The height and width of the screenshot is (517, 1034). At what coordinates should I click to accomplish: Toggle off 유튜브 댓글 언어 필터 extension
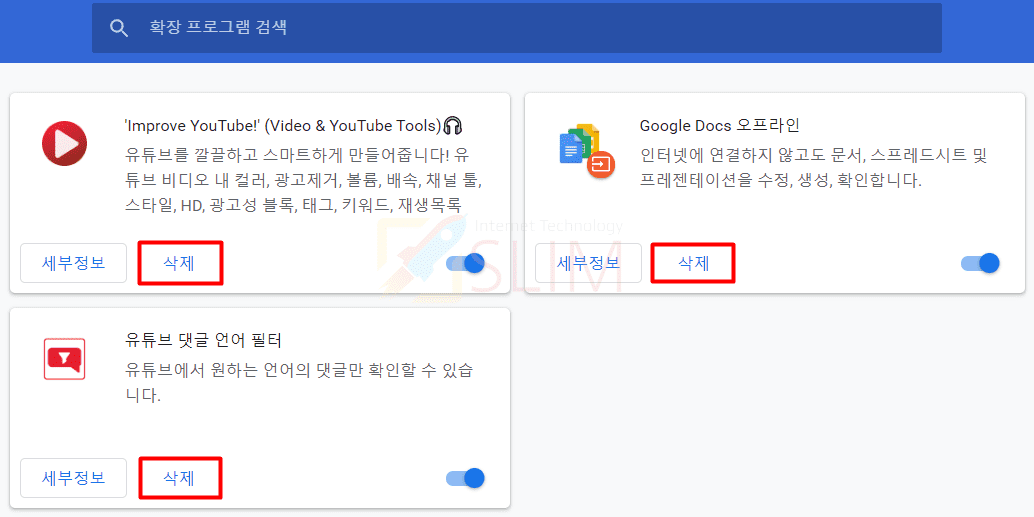466,478
